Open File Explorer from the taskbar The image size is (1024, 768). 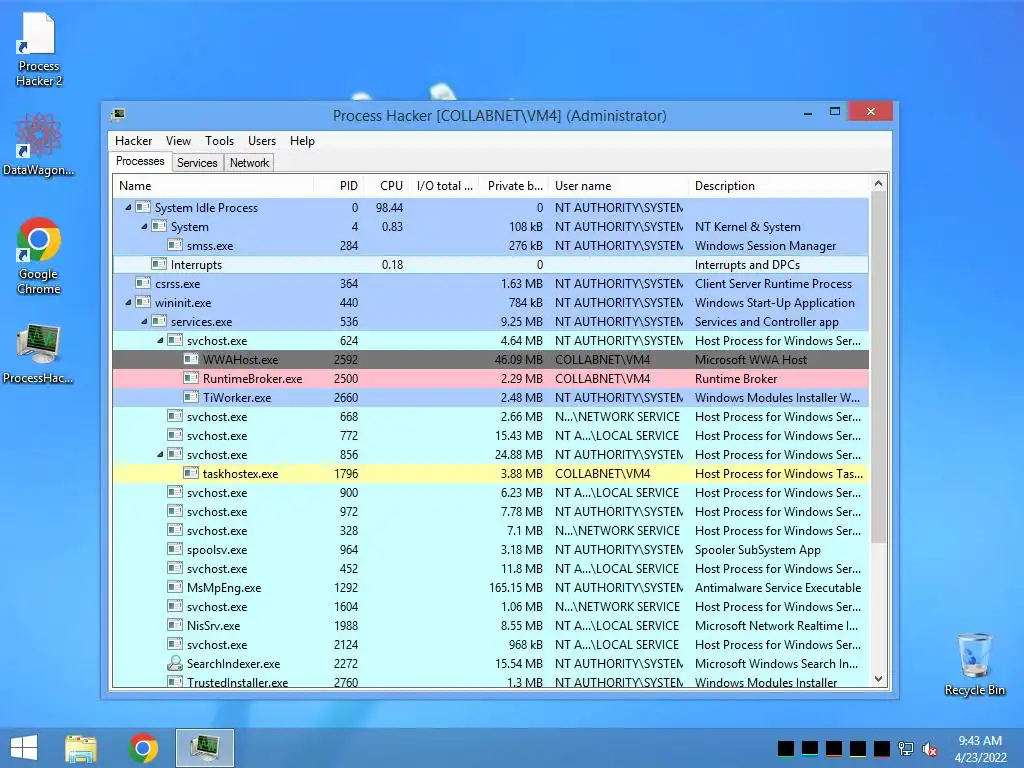pos(81,748)
